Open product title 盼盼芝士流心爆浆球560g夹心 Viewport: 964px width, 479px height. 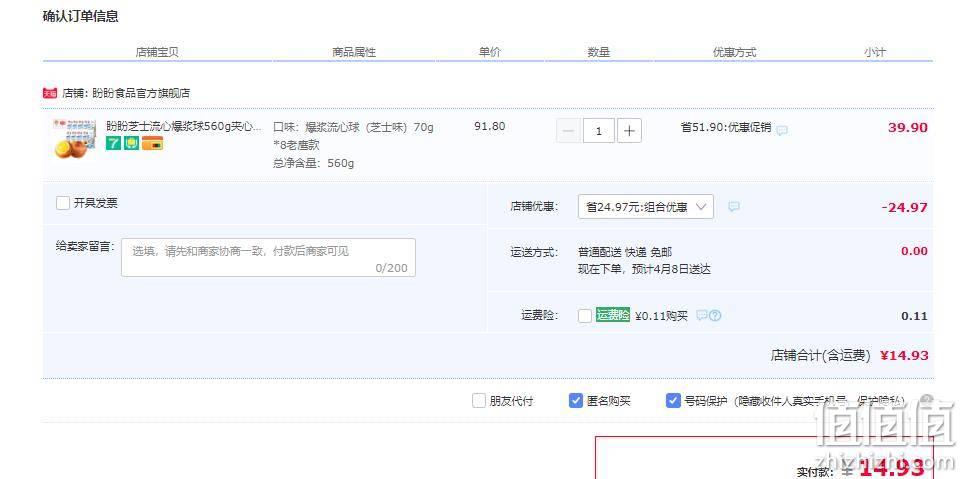(x=184, y=126)
